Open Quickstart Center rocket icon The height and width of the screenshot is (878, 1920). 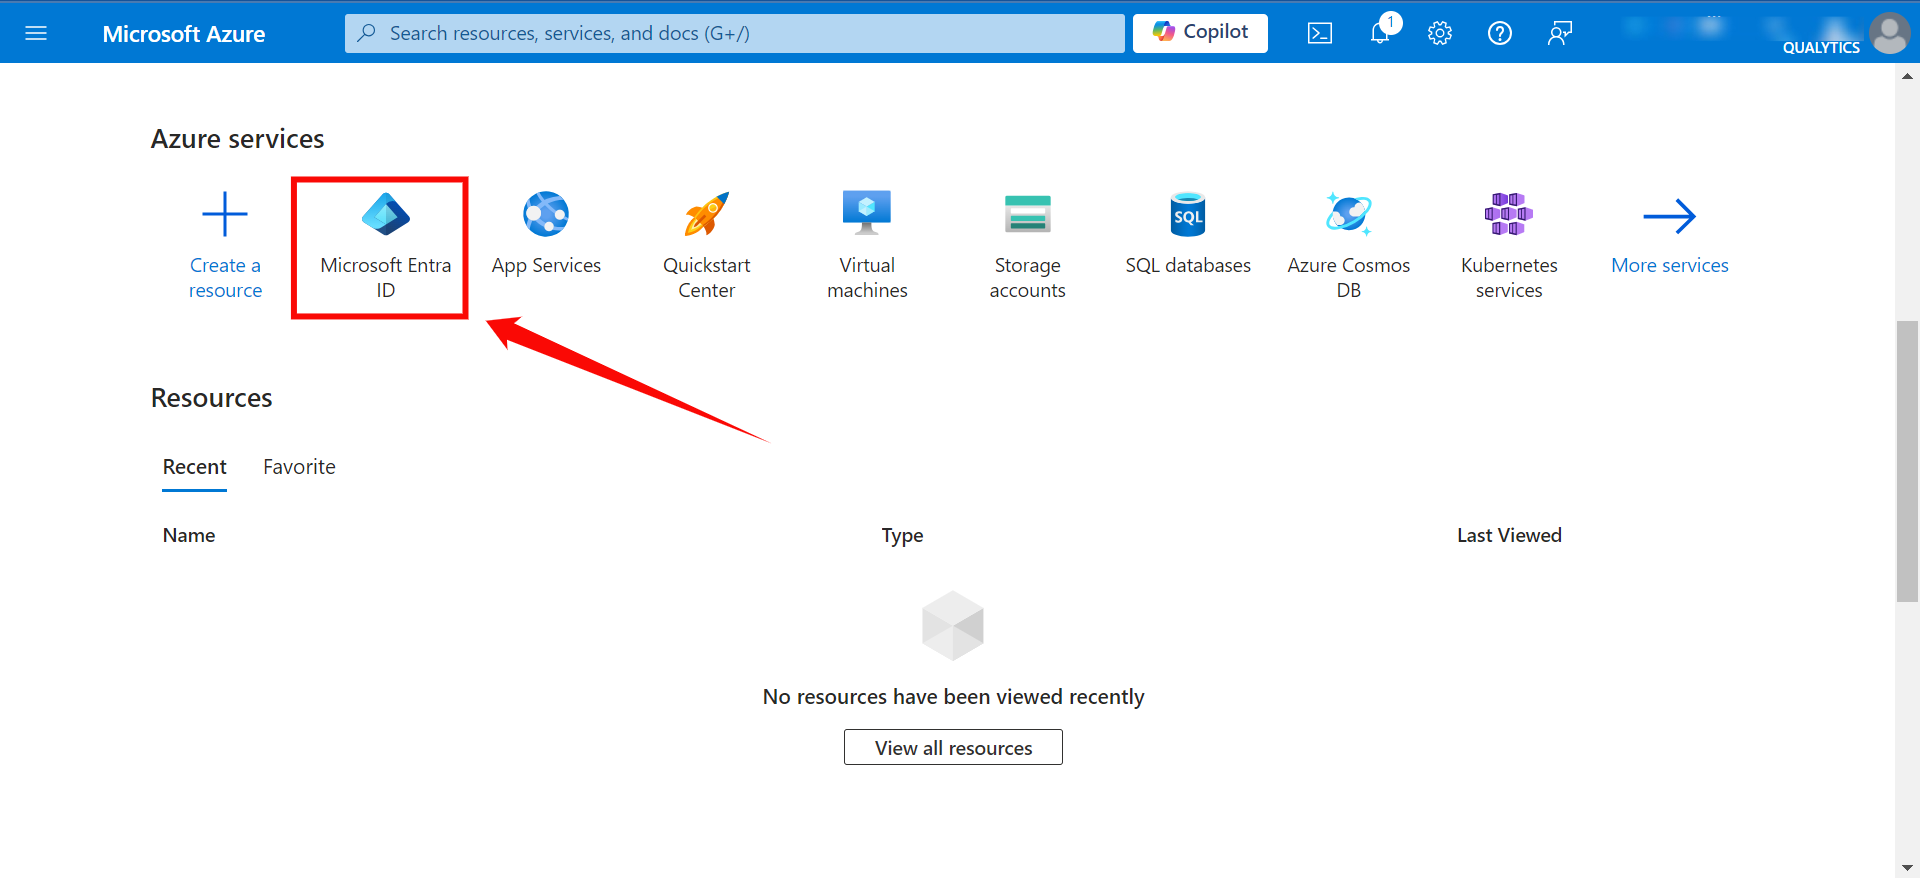coord(707,214)
